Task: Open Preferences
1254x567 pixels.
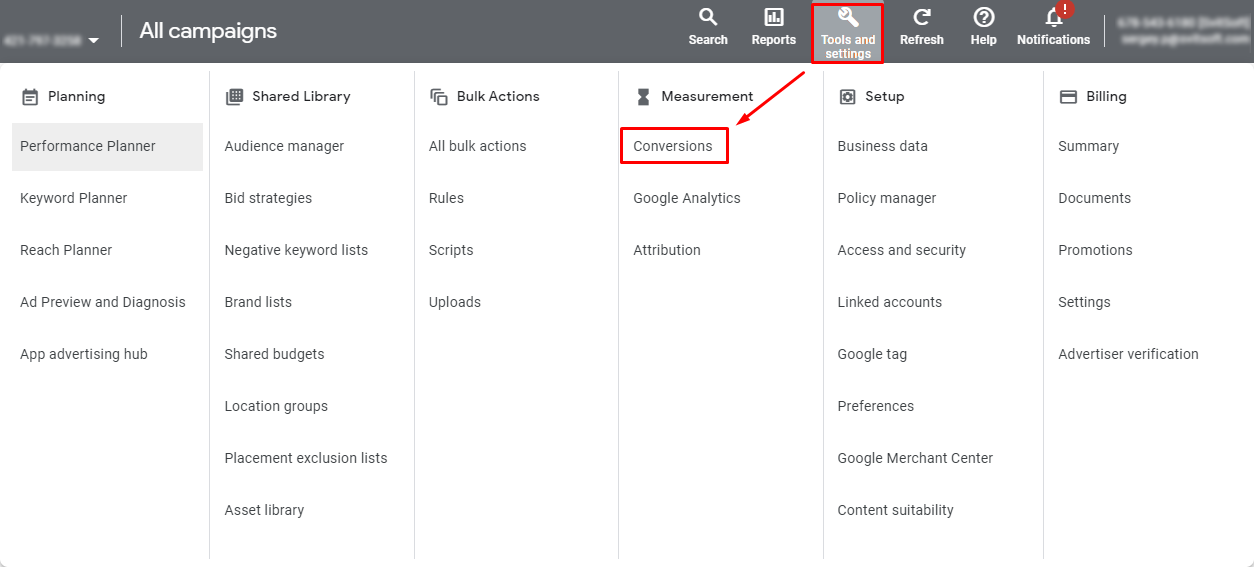Action: [876, 406]
